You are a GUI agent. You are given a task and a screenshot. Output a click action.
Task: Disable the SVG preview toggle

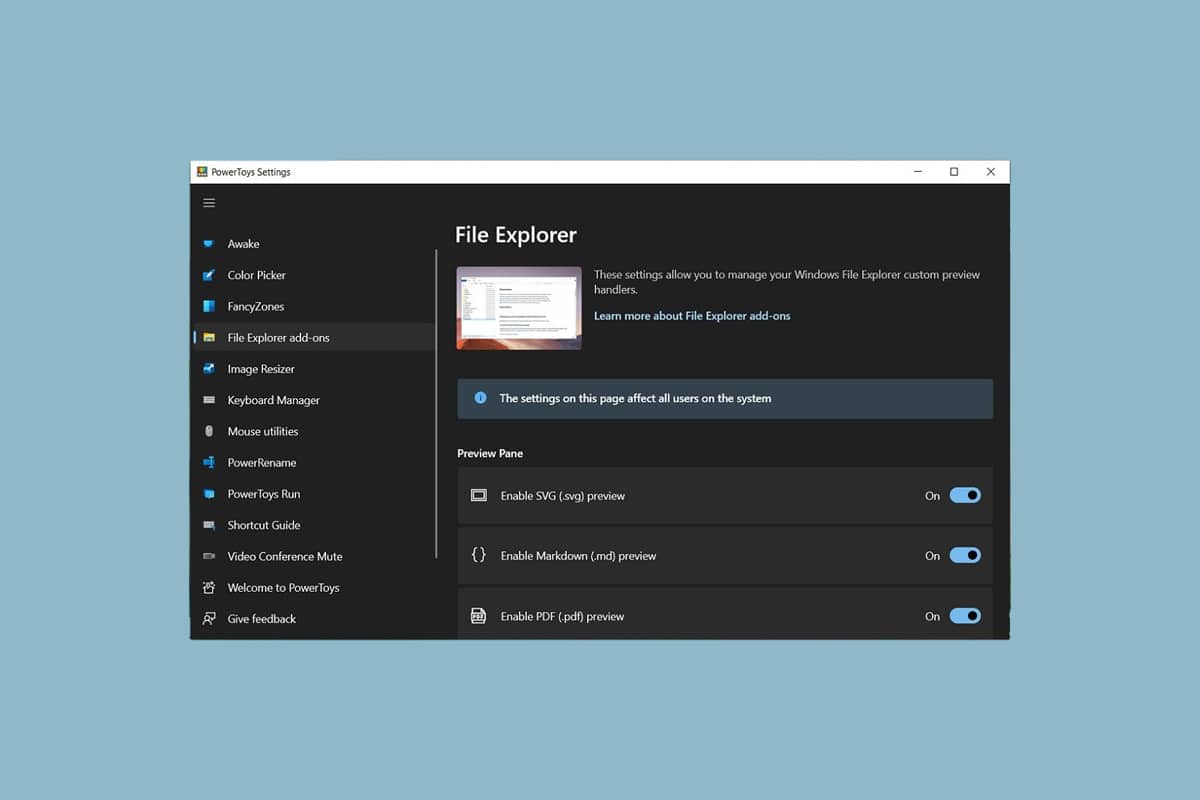965,495
